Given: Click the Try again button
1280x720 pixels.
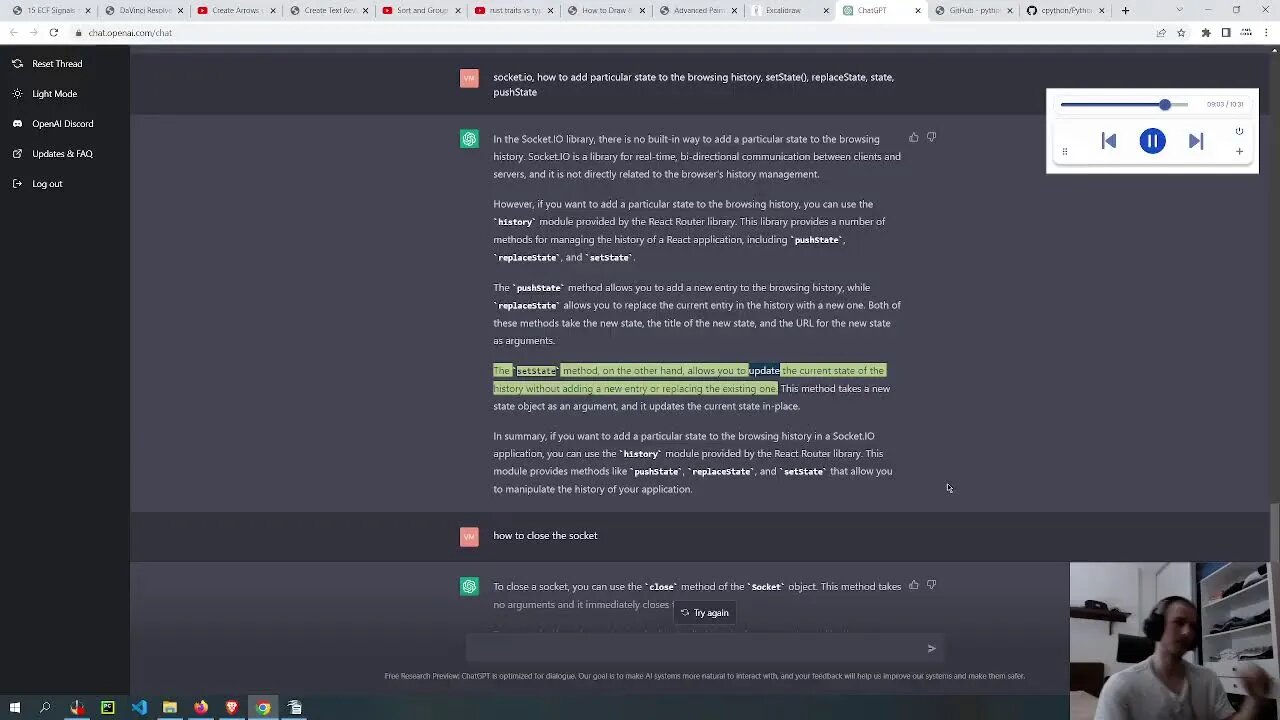Looking at the screenshot, I should [704, 612].
